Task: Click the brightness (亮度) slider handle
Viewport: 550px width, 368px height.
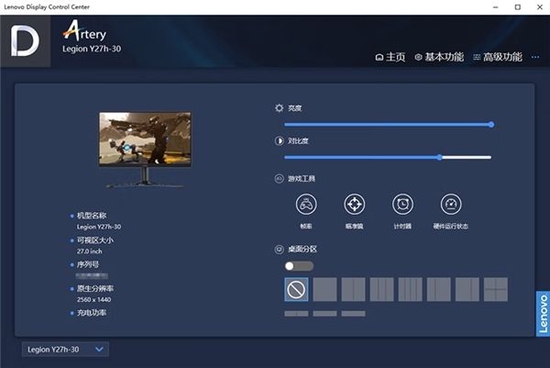Action: click(491, 125)
